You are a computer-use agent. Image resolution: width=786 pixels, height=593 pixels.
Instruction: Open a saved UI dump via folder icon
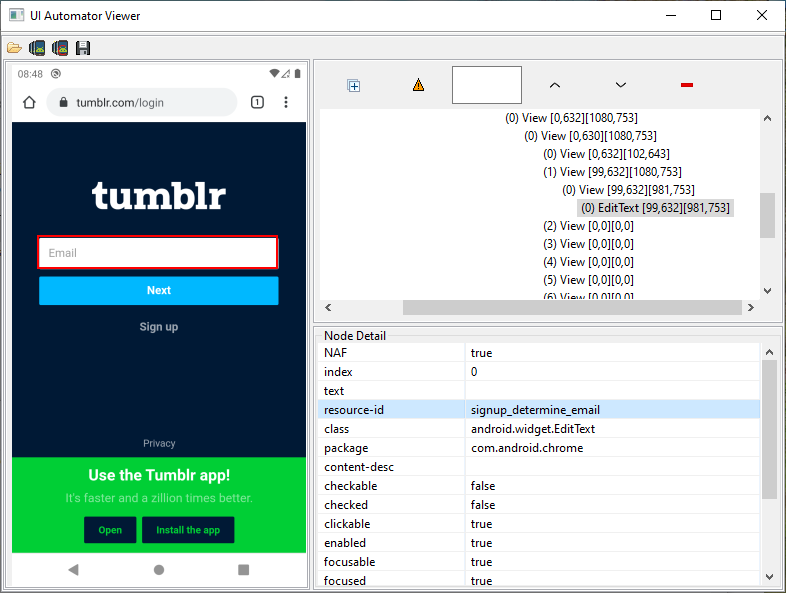point(14,48)
